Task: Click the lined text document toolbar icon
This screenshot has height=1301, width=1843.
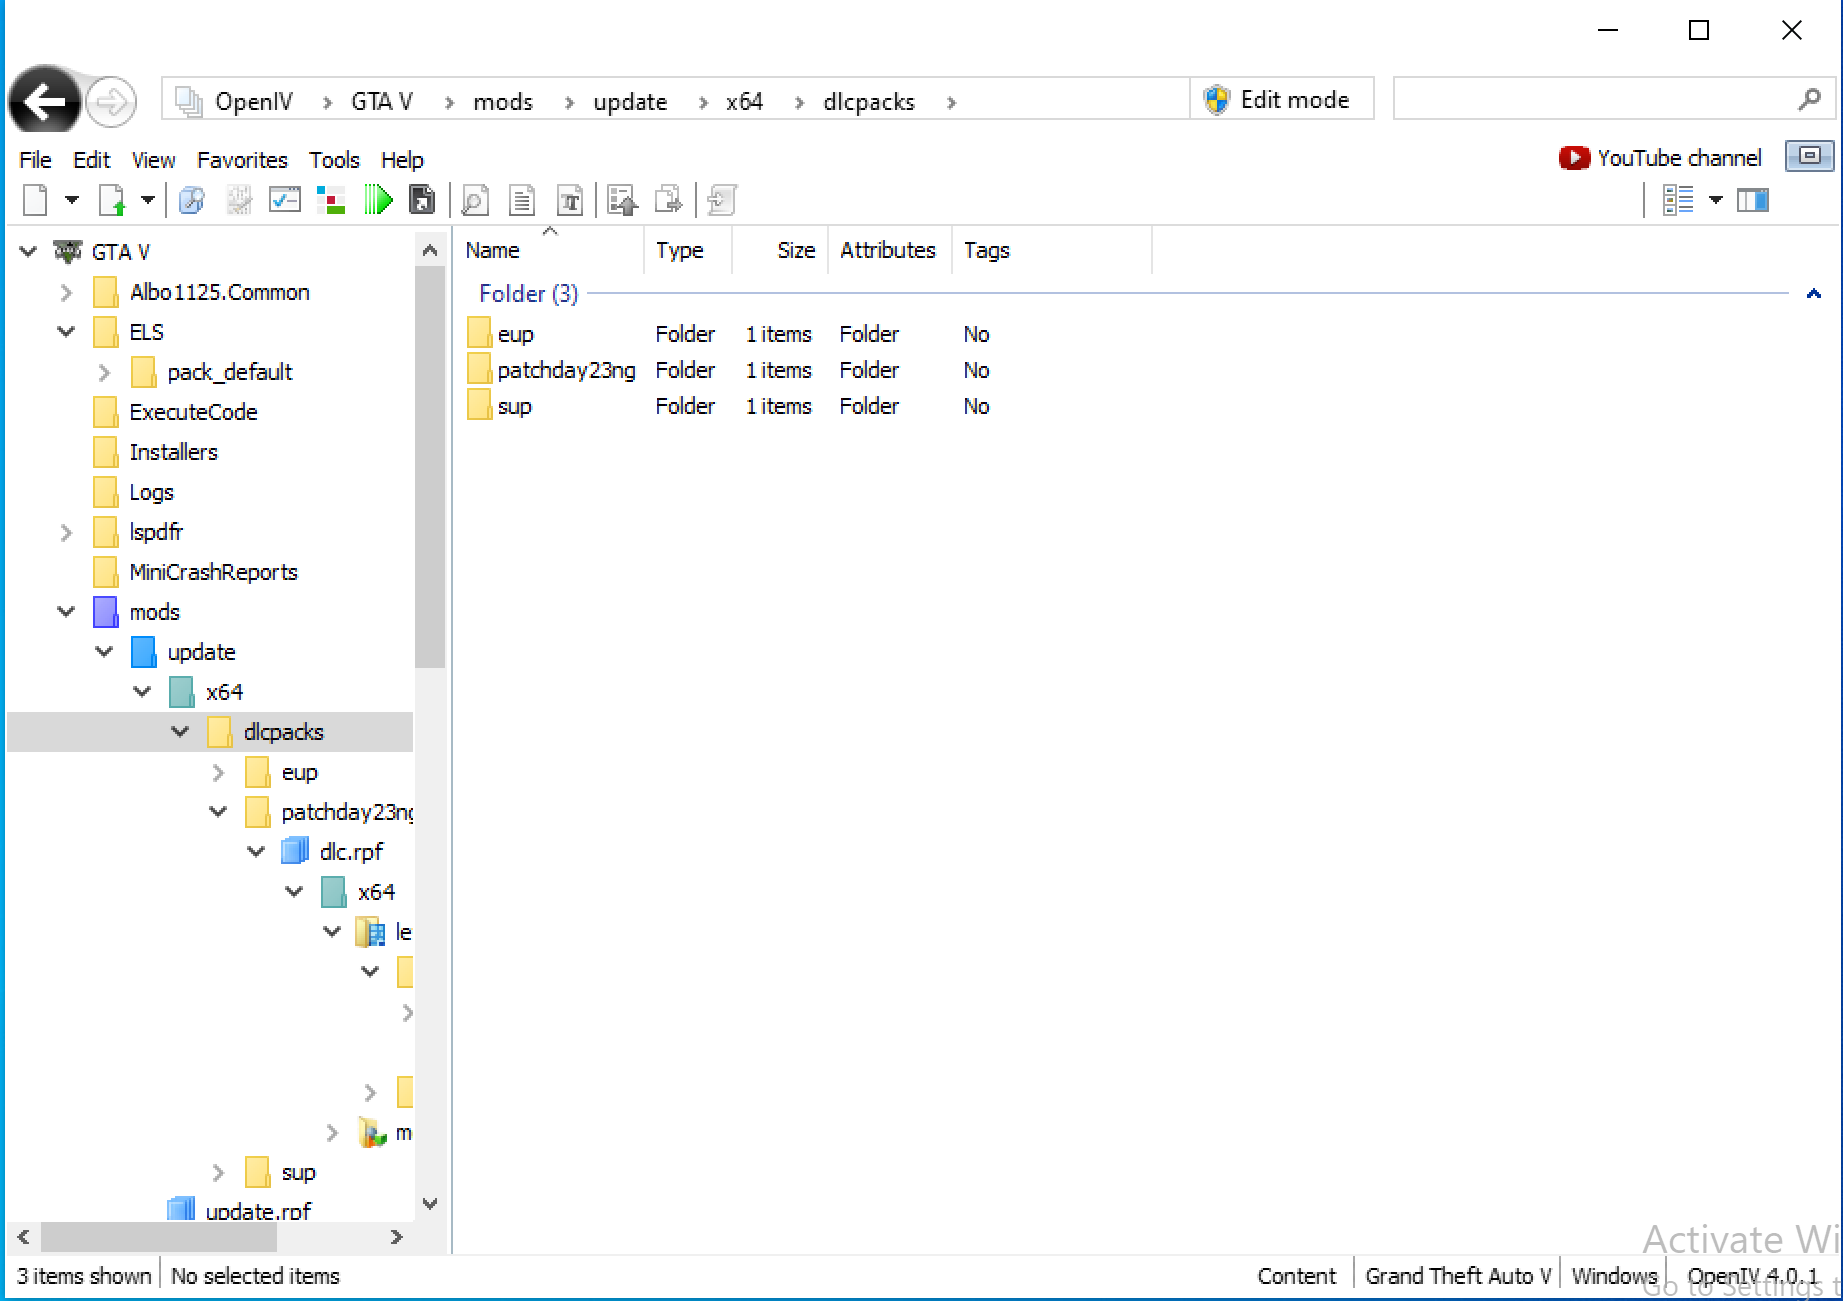Action: click(x=522, y=200)
